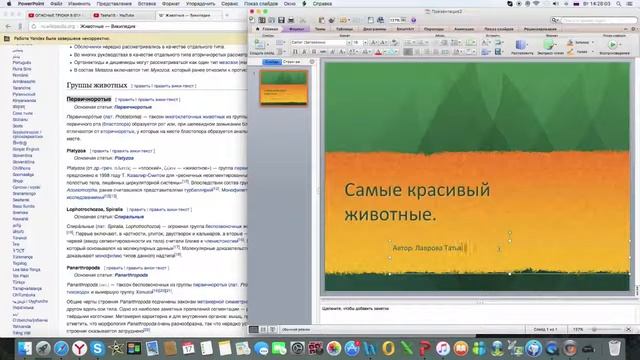Click the slide title Самые красивый животные
The width and height of the screenshot is (640, 360).
[x=417, y=202]
